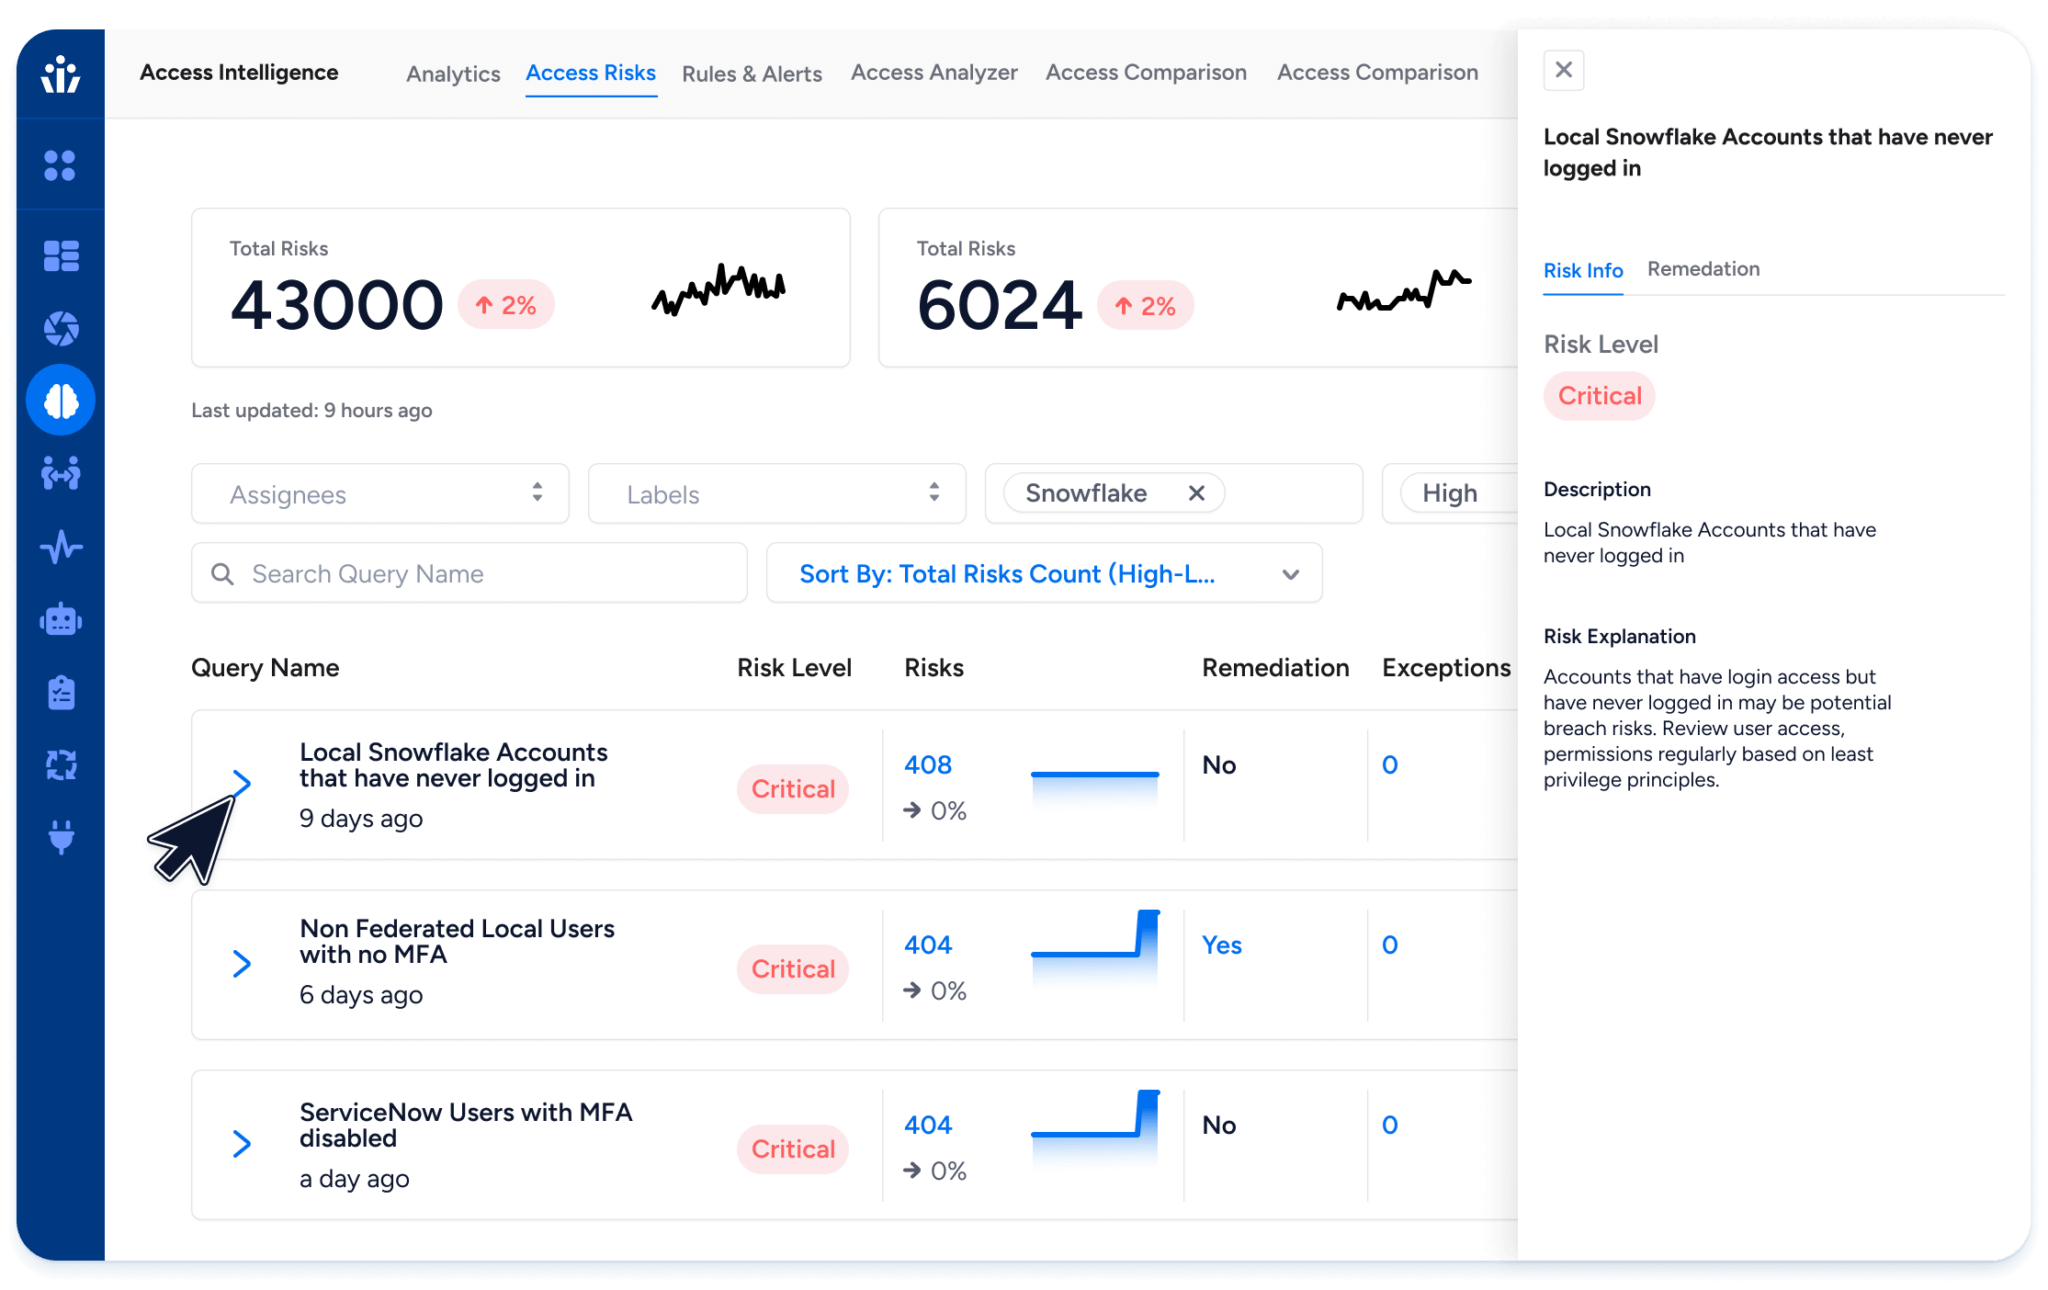Open the people collaboration icon in sidebar
This screenshot has height=1290, width=2048.
pyautogui.click(x=60, y=473)
